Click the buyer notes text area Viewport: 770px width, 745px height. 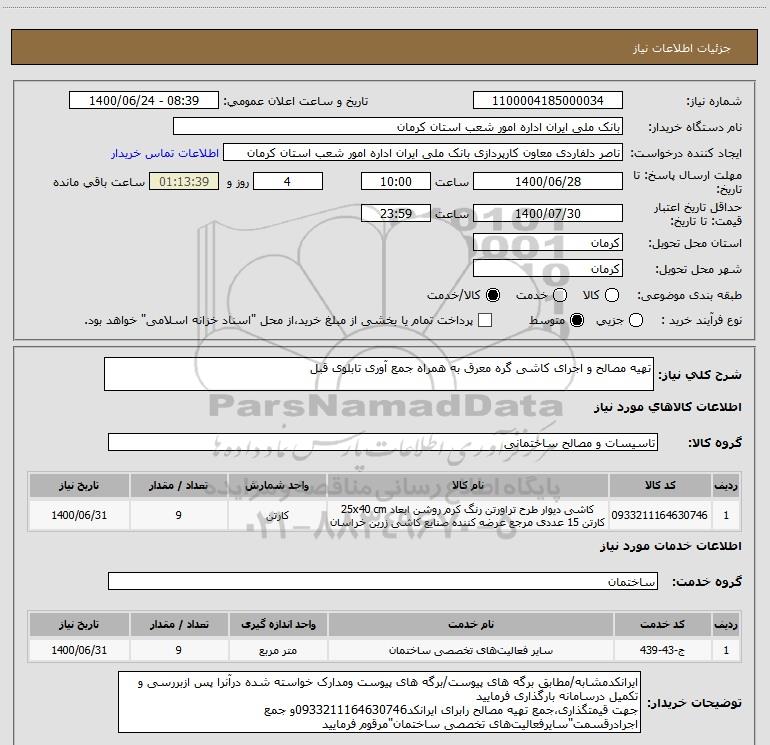(380, 702)
